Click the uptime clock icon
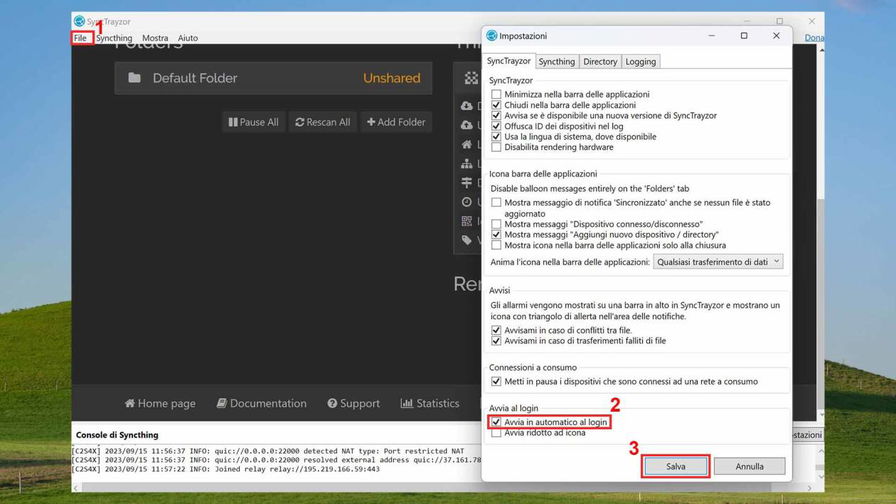Image resolution: width=896 pixels, height=504 pixels. (467, 202)
